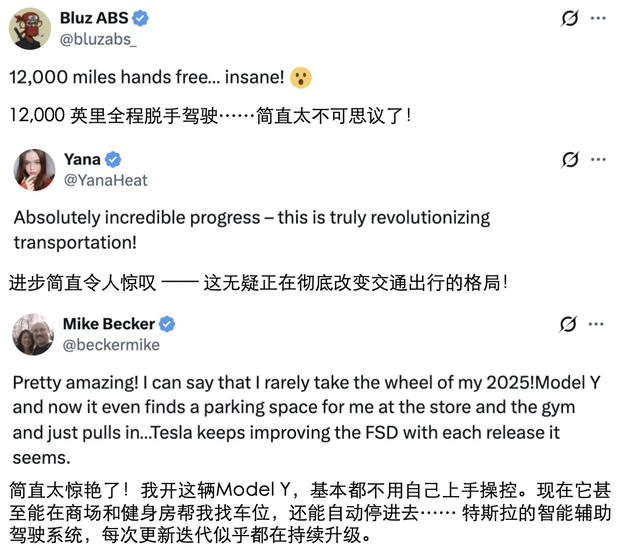Viewport: 620px width, 553px height.
Task: Click the Mike Becker display name
Action: click(109, 324)
